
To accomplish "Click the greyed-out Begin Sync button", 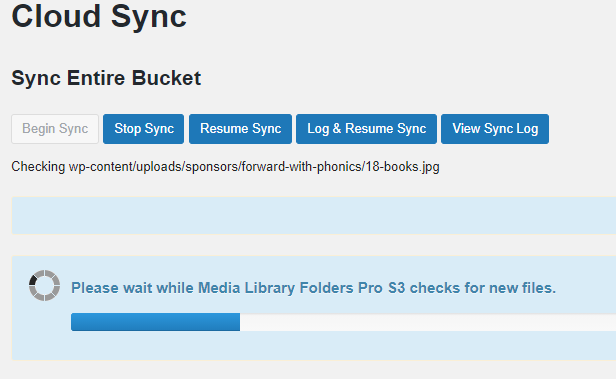I will [x=55, y=129].
